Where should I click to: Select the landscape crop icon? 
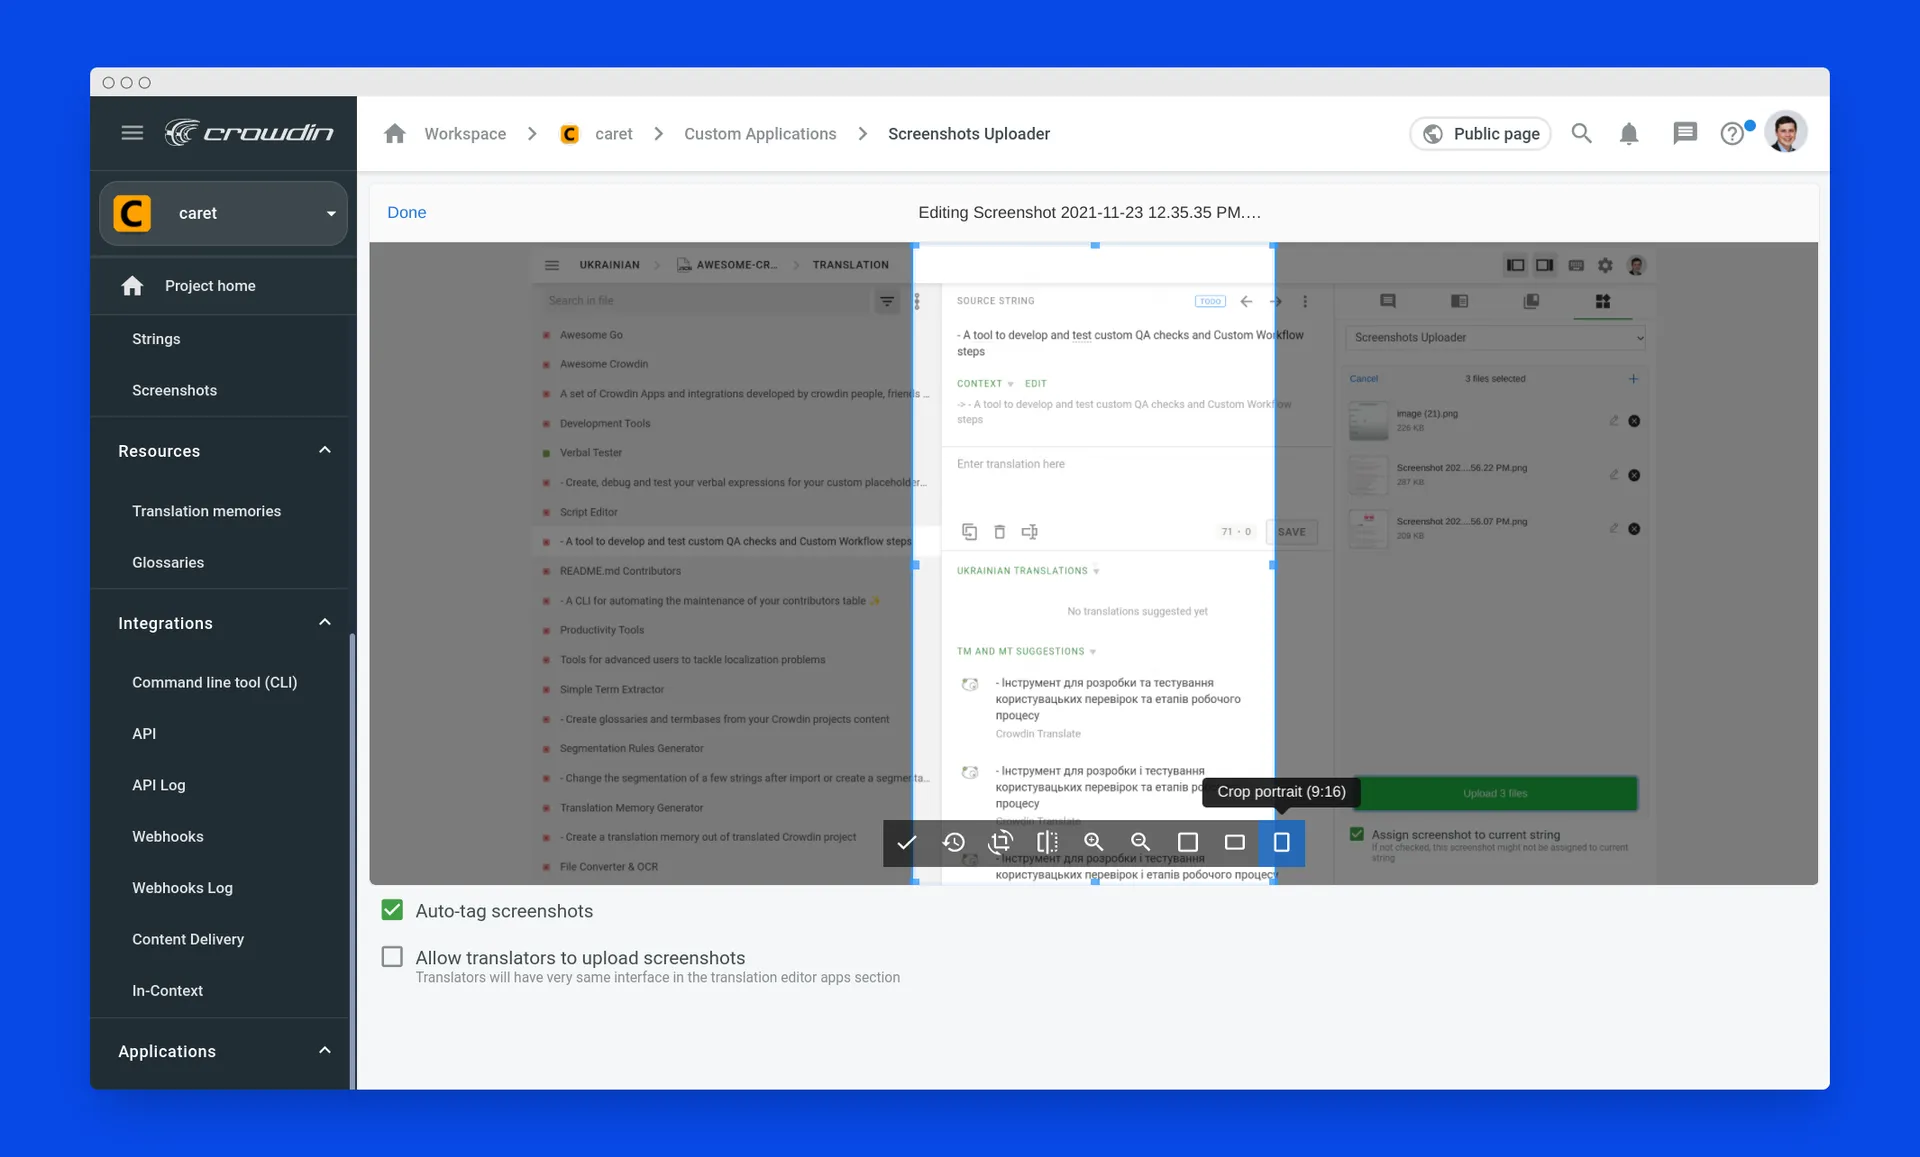click(1235, 843)
